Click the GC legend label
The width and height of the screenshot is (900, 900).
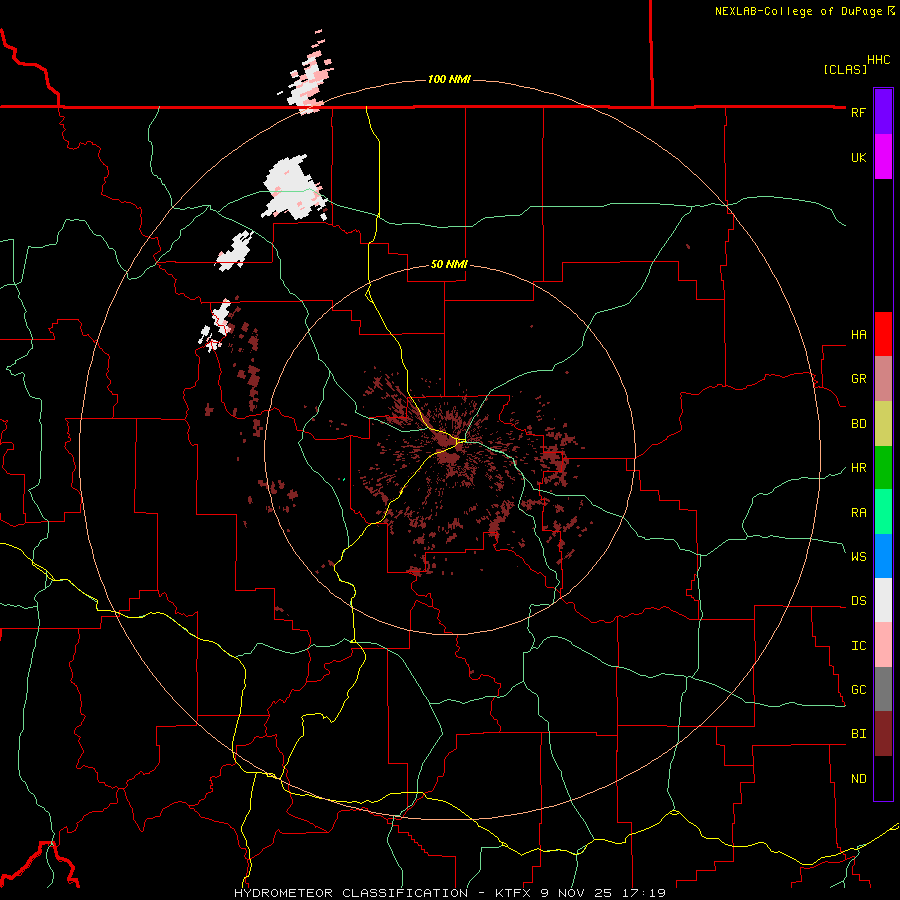pos(858,690)
